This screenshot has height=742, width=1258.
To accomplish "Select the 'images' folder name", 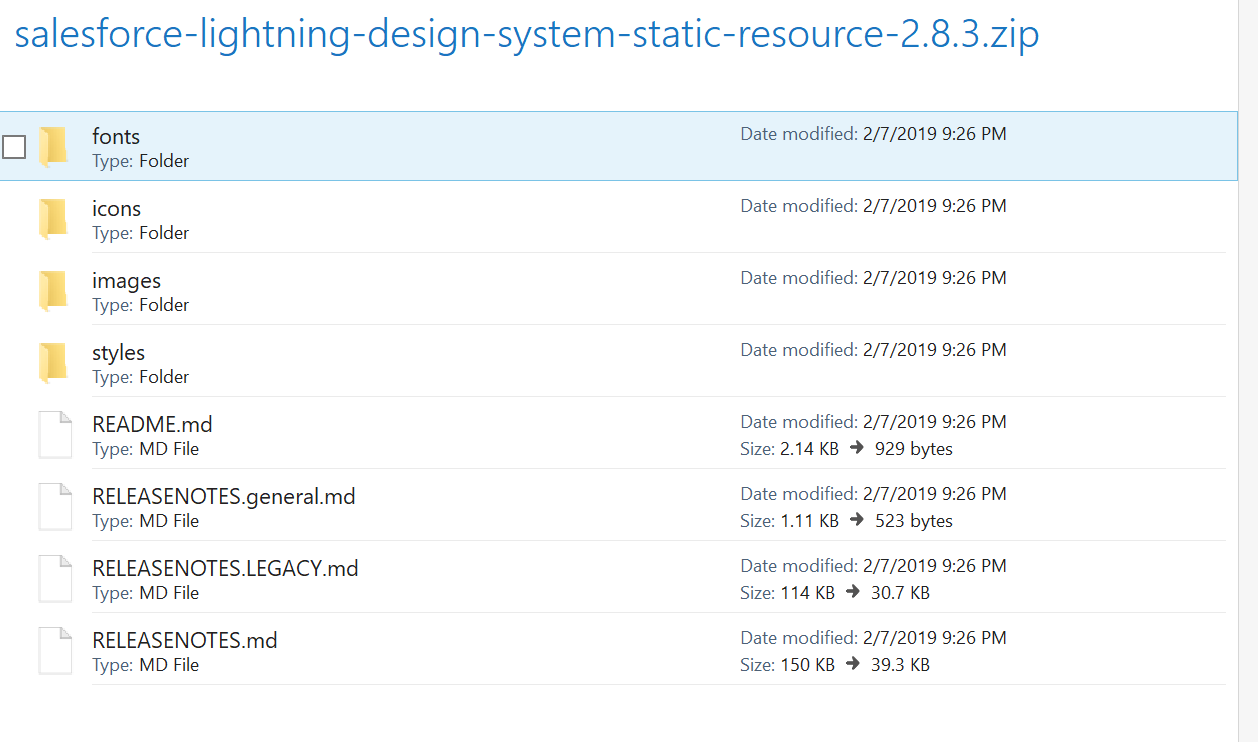I will tap(127, 281).
